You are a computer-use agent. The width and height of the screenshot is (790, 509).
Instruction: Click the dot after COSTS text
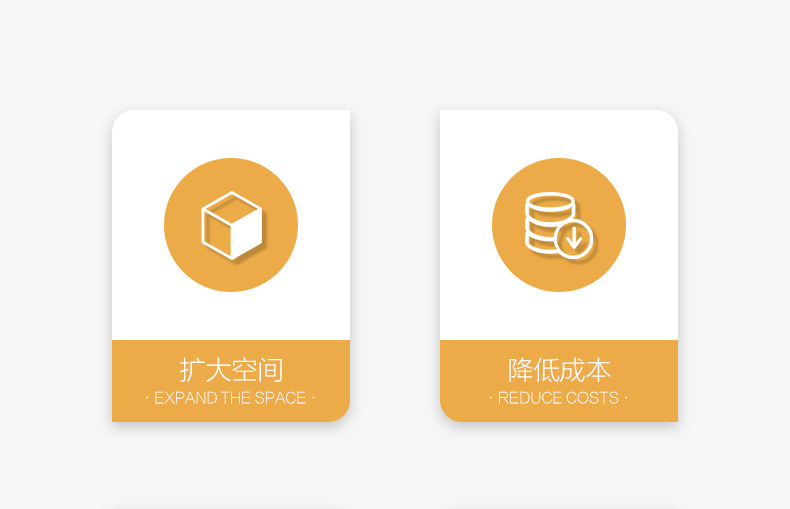626,398
